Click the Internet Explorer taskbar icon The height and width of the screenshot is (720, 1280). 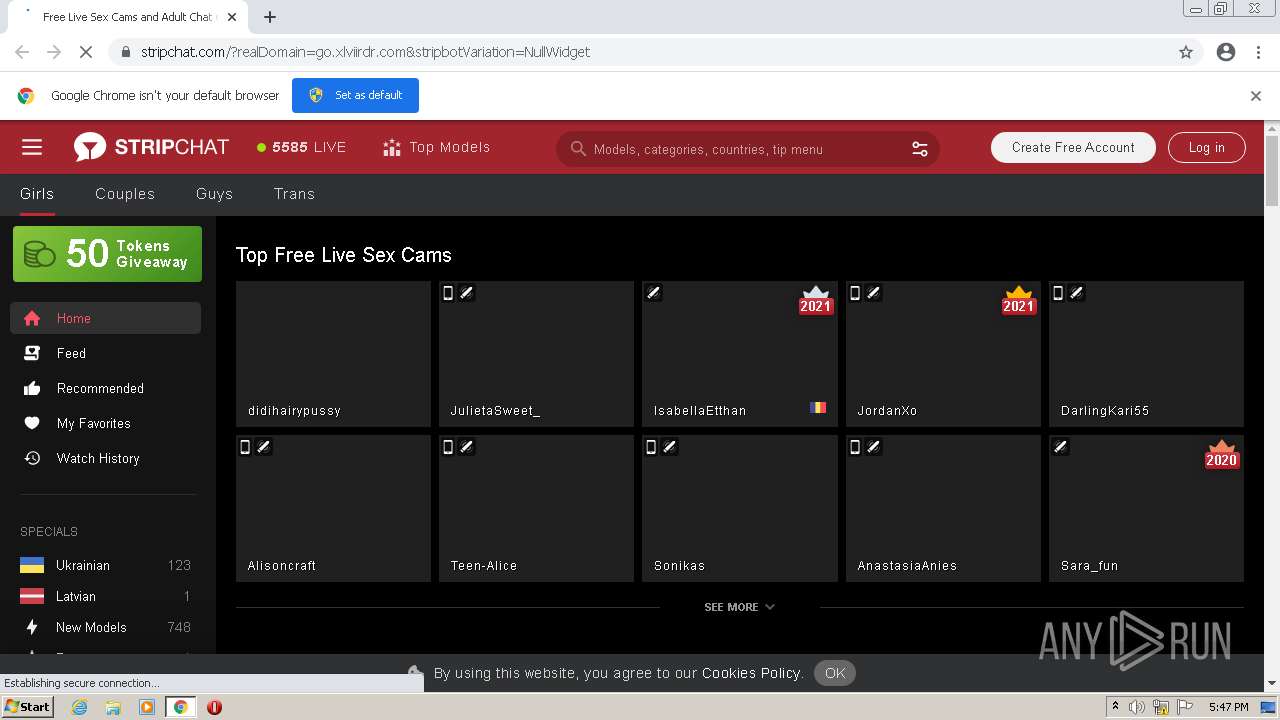[80, 707]
